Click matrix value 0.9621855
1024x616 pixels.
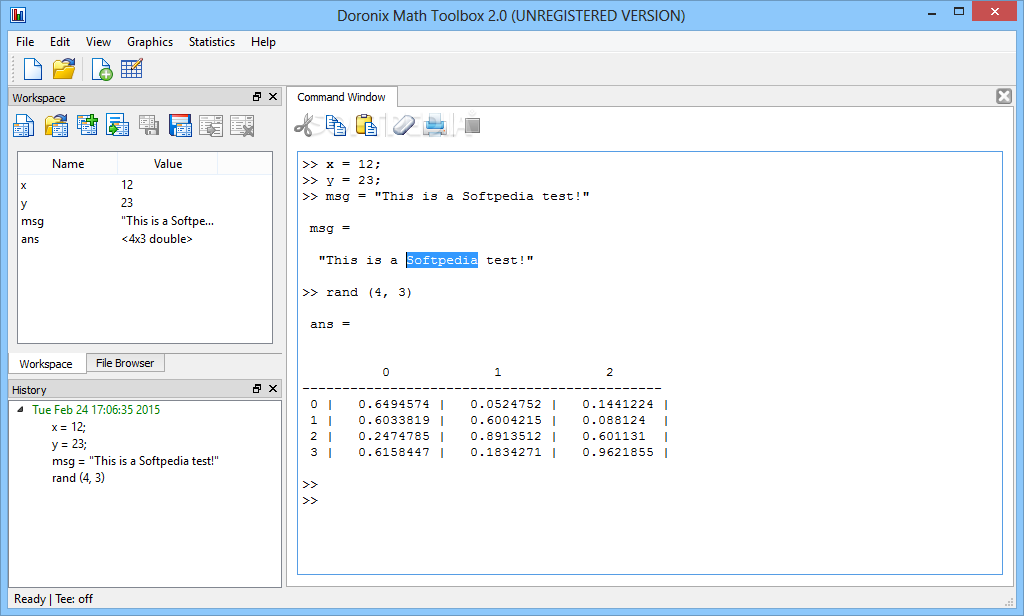tap(618, 452)
